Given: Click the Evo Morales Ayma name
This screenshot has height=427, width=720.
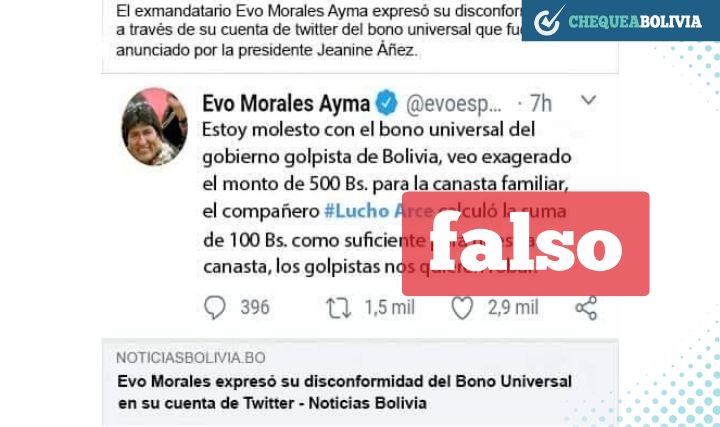Looking at the screenshot, I should (286, 103).
